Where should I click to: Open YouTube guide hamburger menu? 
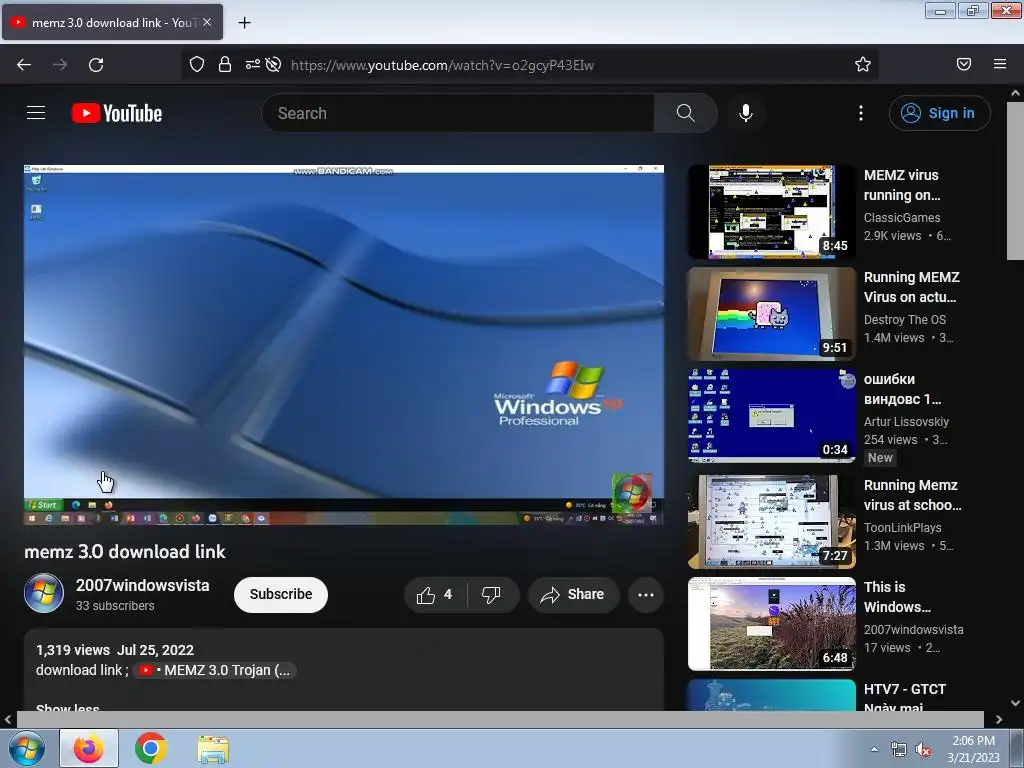pos(36,113)
